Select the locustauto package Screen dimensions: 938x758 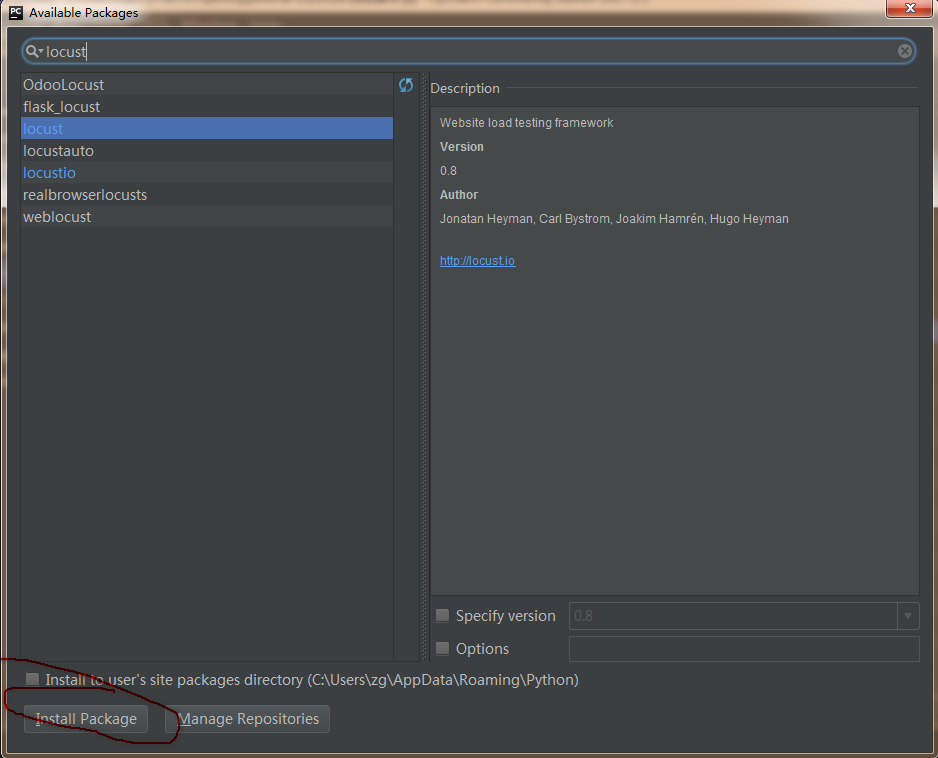(x=207, y=151)
